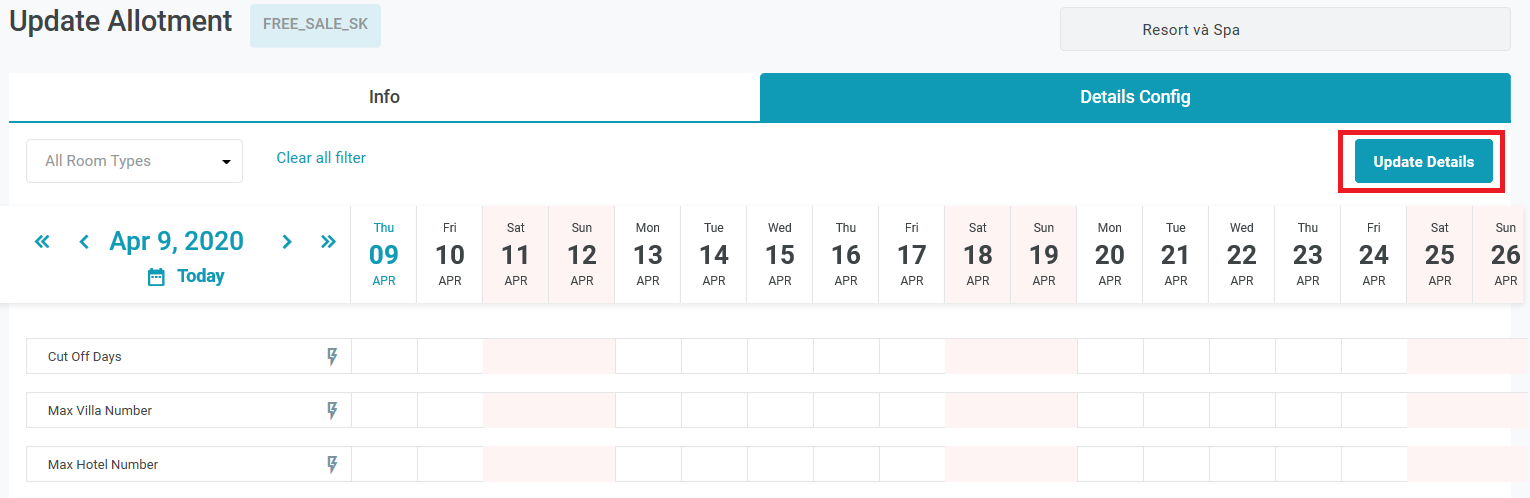Click the Max Villa Number cell for Fri 10
The height and width of the screenshot is (498, 1530).
pyautogui.click(x=450, y=411)
